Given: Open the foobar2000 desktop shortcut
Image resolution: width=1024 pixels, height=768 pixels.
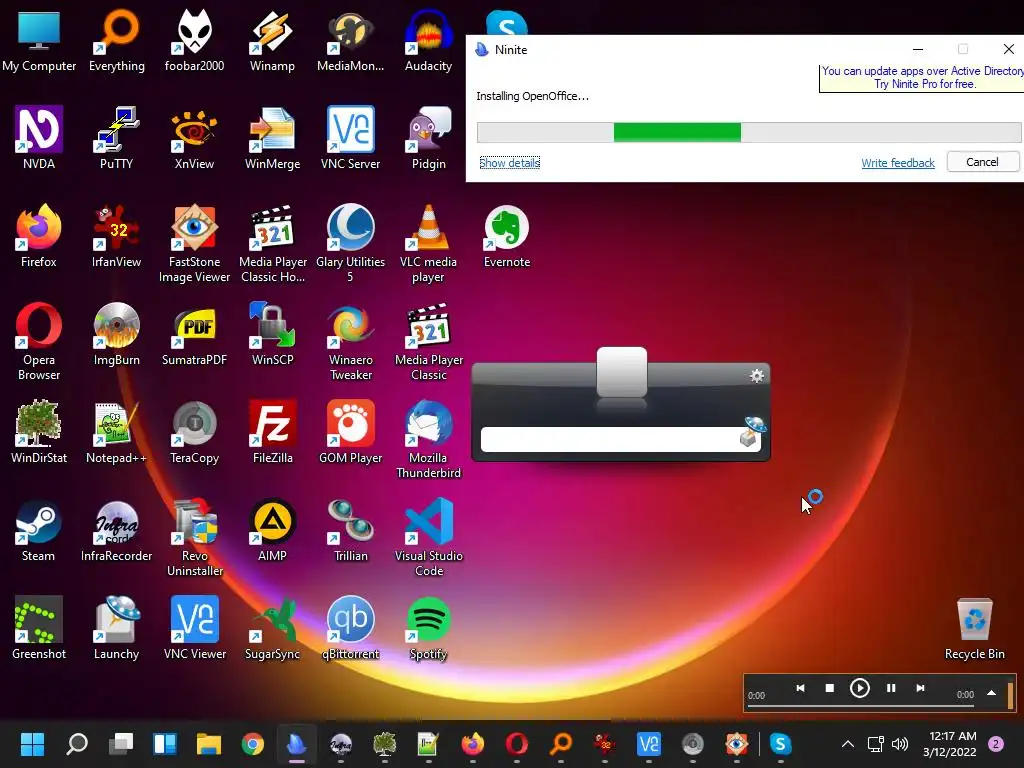Looking at the screenshot, I should (x=194, y=40).
